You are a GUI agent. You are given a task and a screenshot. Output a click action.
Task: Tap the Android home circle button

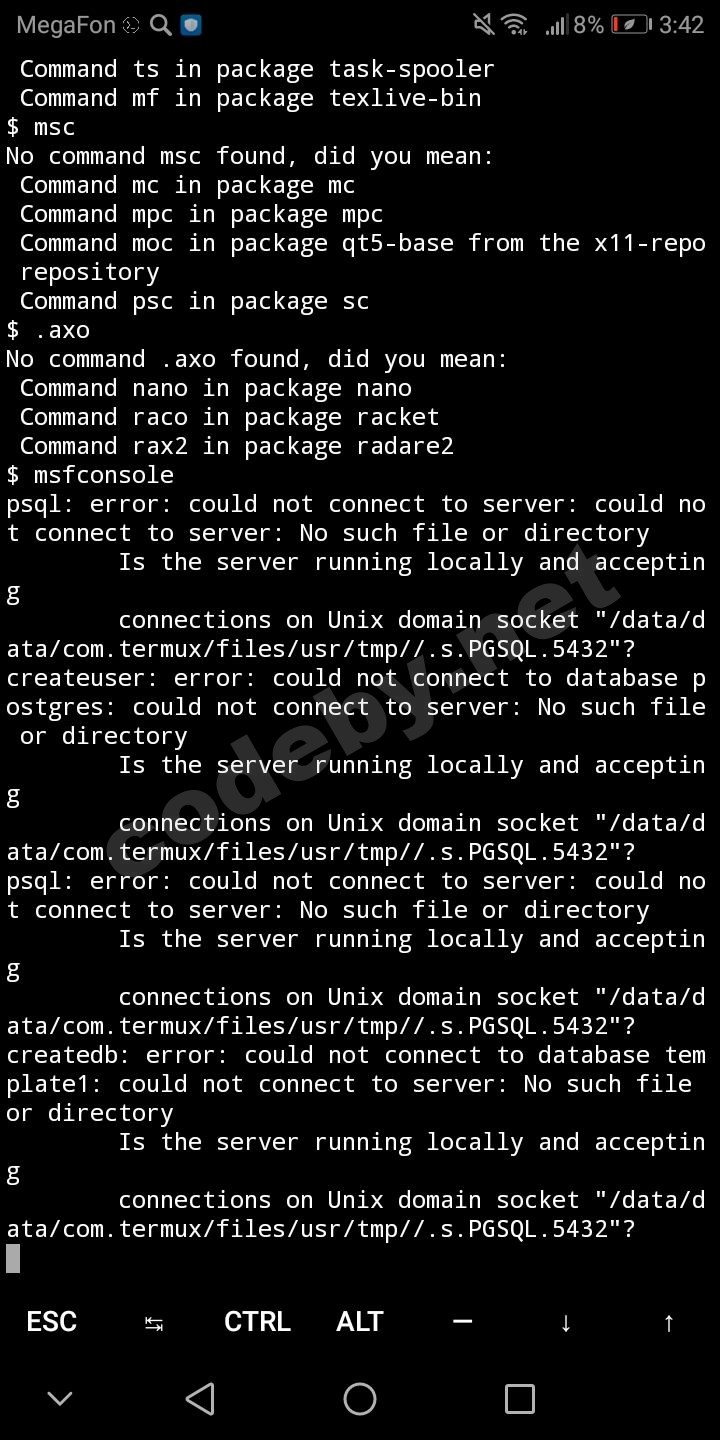point(360,1398)
